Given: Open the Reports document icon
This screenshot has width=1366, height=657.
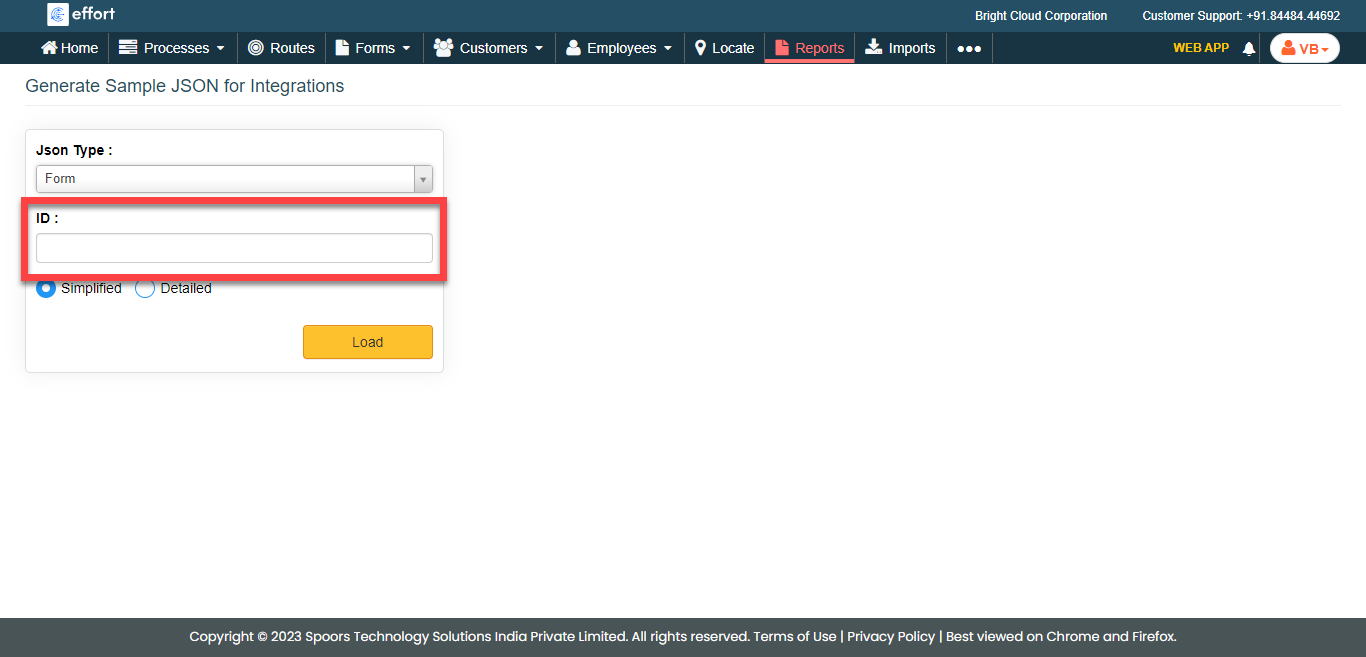Looking at the screenshot, I should coord(782,48).
